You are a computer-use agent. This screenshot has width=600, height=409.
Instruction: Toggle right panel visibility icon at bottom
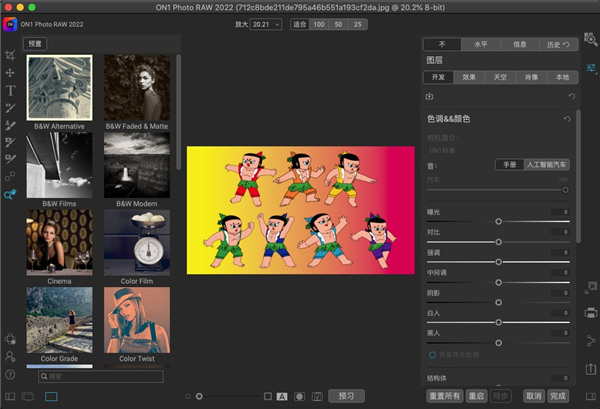(591, 396)
